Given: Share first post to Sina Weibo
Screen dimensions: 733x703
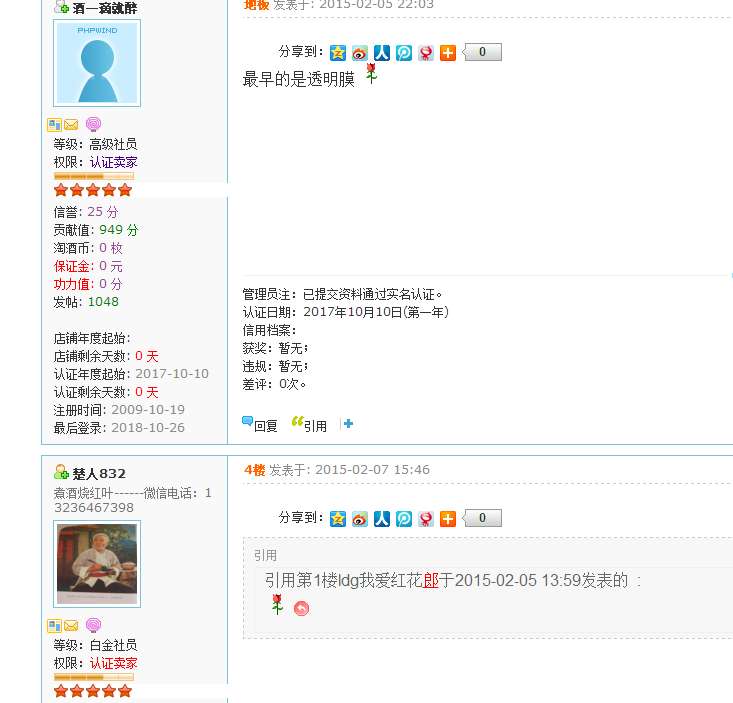Looking at the screenshot, I should click(359, 53).
